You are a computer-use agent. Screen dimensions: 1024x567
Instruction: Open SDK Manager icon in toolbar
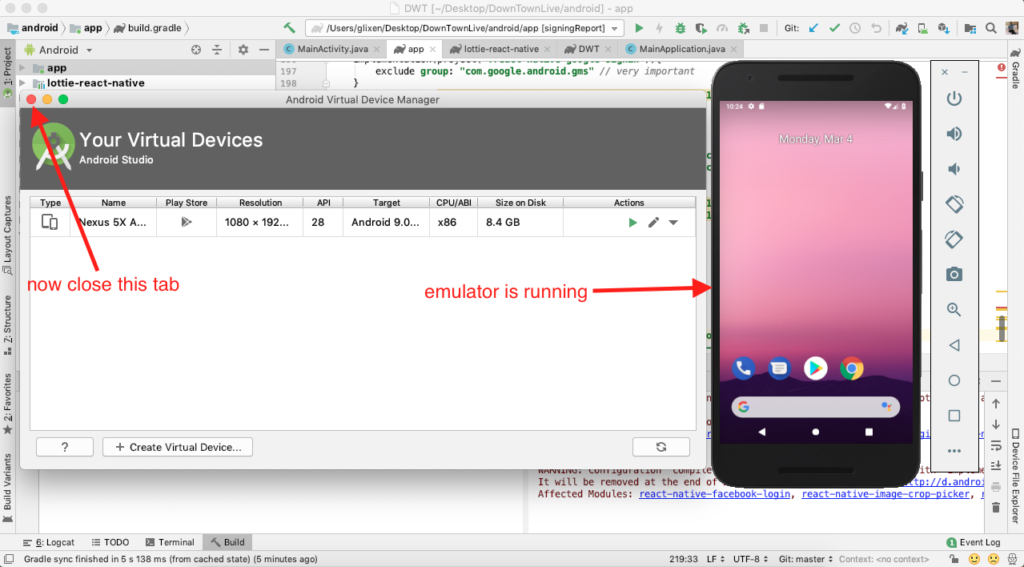point(944,28)
